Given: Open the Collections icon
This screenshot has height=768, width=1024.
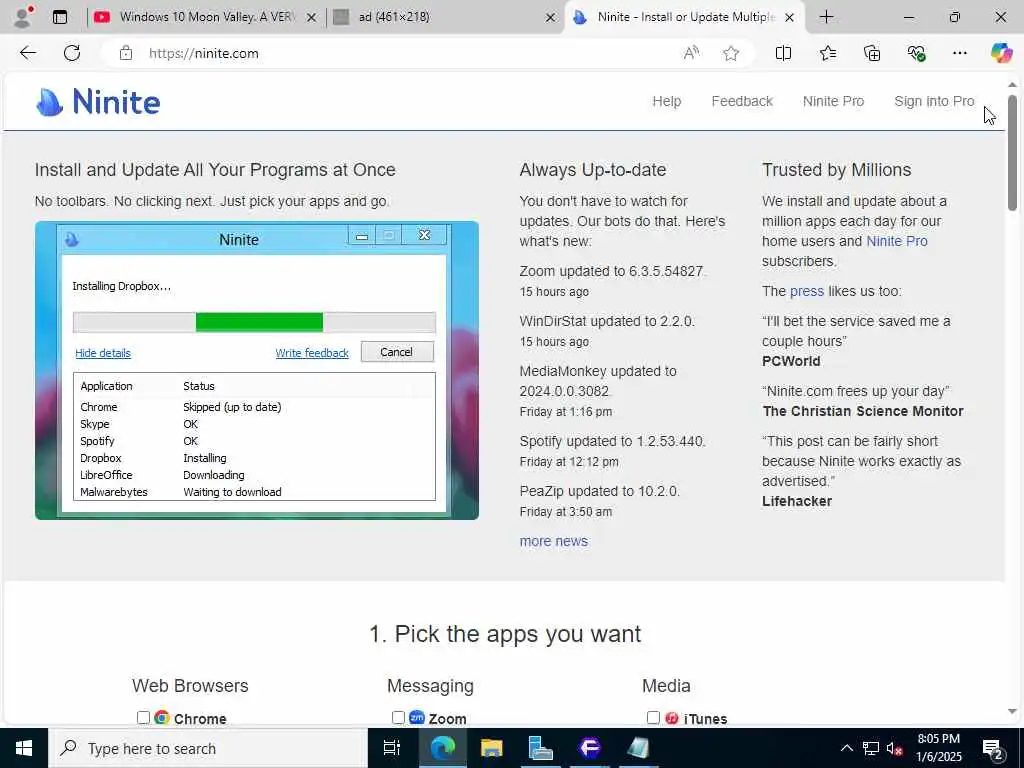Looking at the screenshot, I should tap(872, 53).
